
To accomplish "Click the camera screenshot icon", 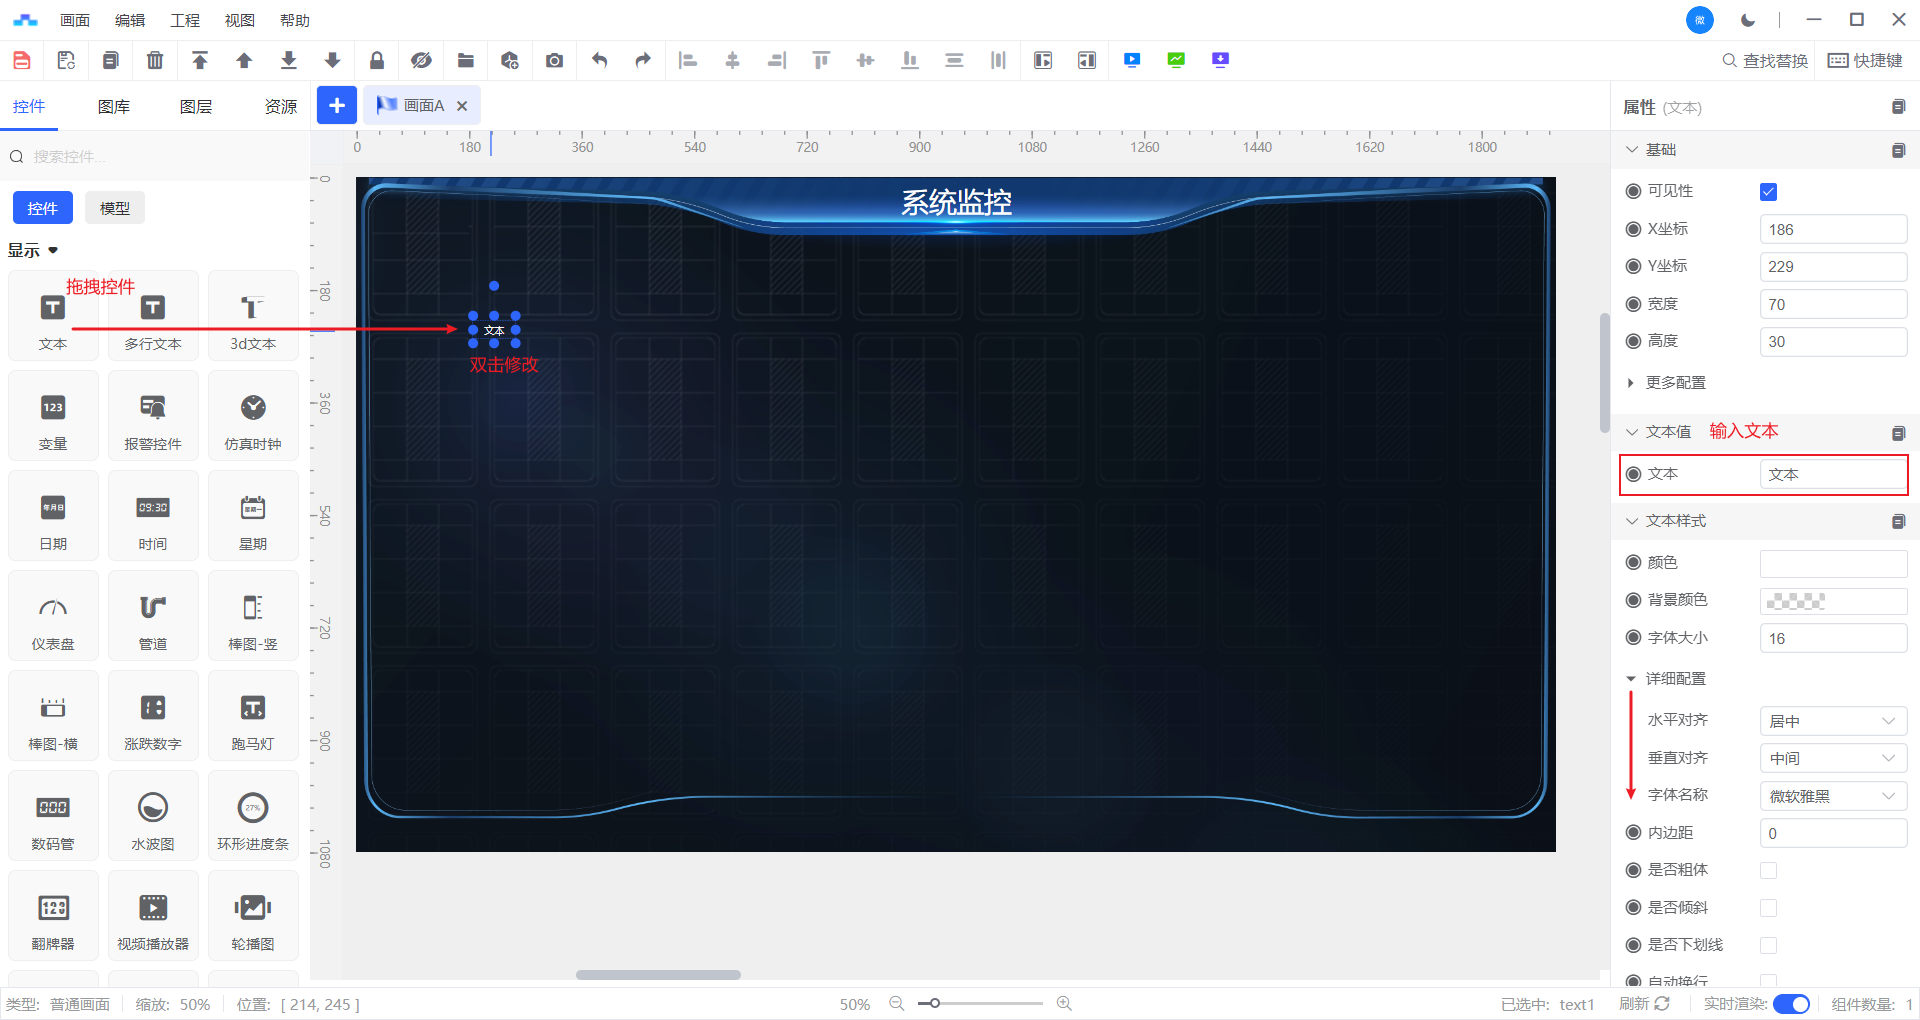I will click(x=554, y=60).
